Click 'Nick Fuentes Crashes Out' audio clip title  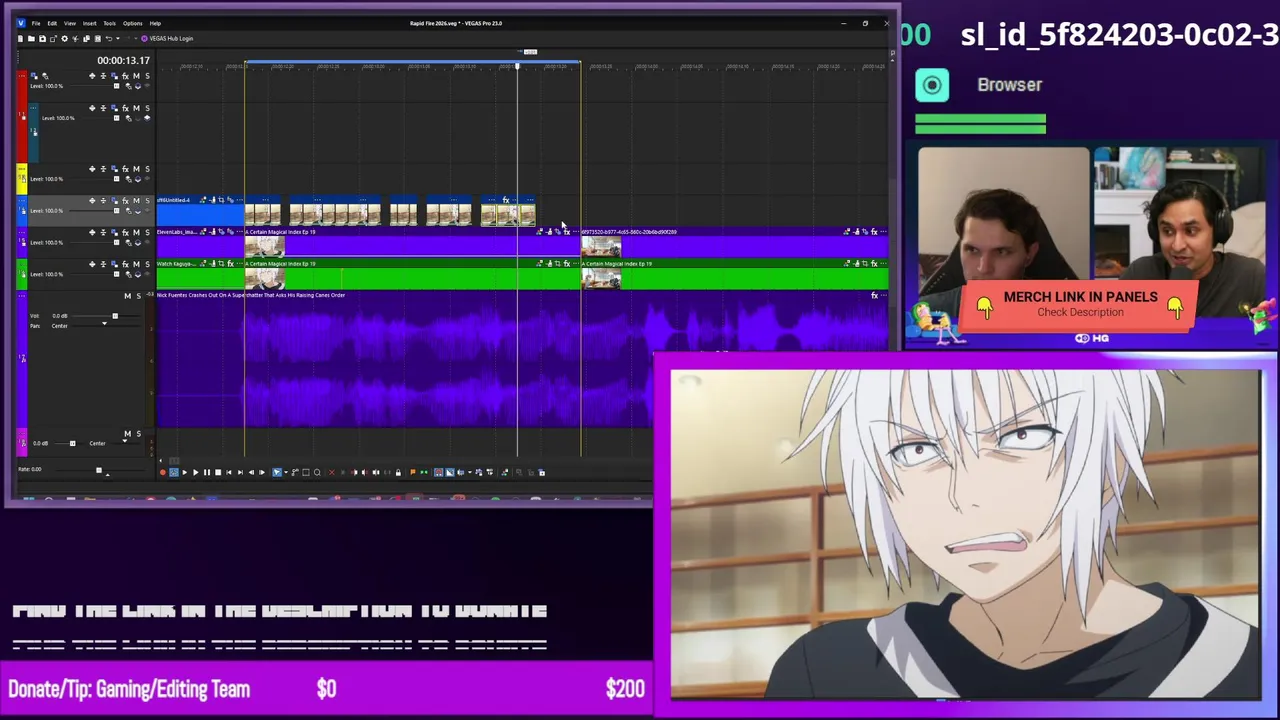click(252, 295)
